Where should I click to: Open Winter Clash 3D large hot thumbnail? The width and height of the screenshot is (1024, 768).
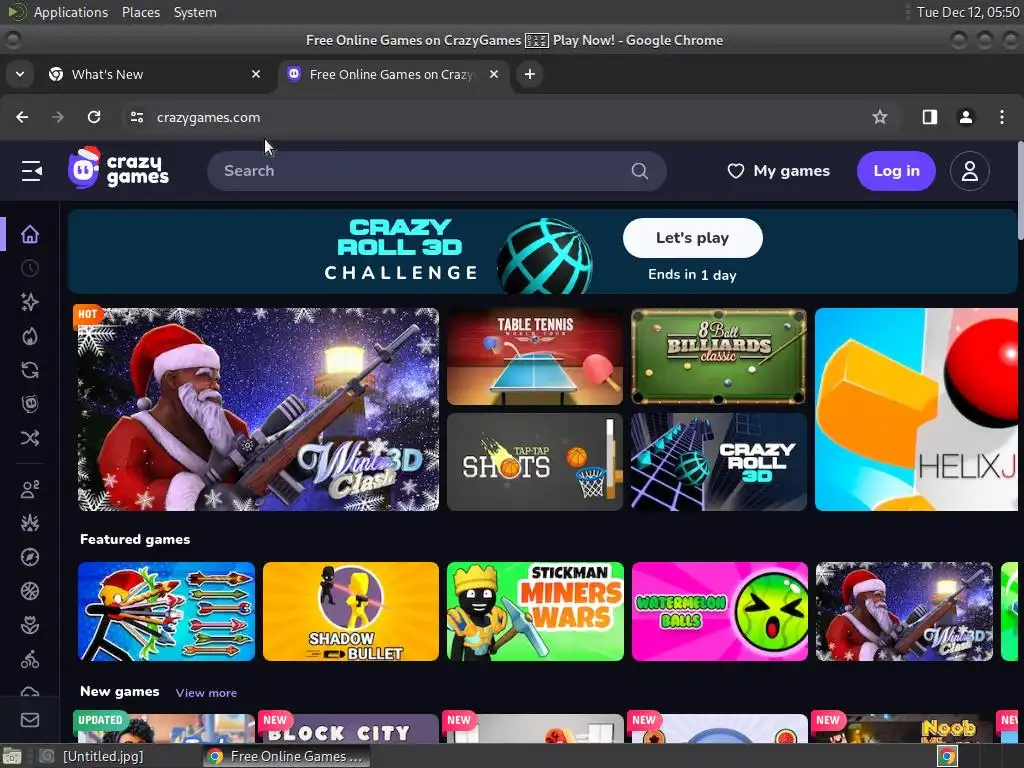(x=259, y=409)
